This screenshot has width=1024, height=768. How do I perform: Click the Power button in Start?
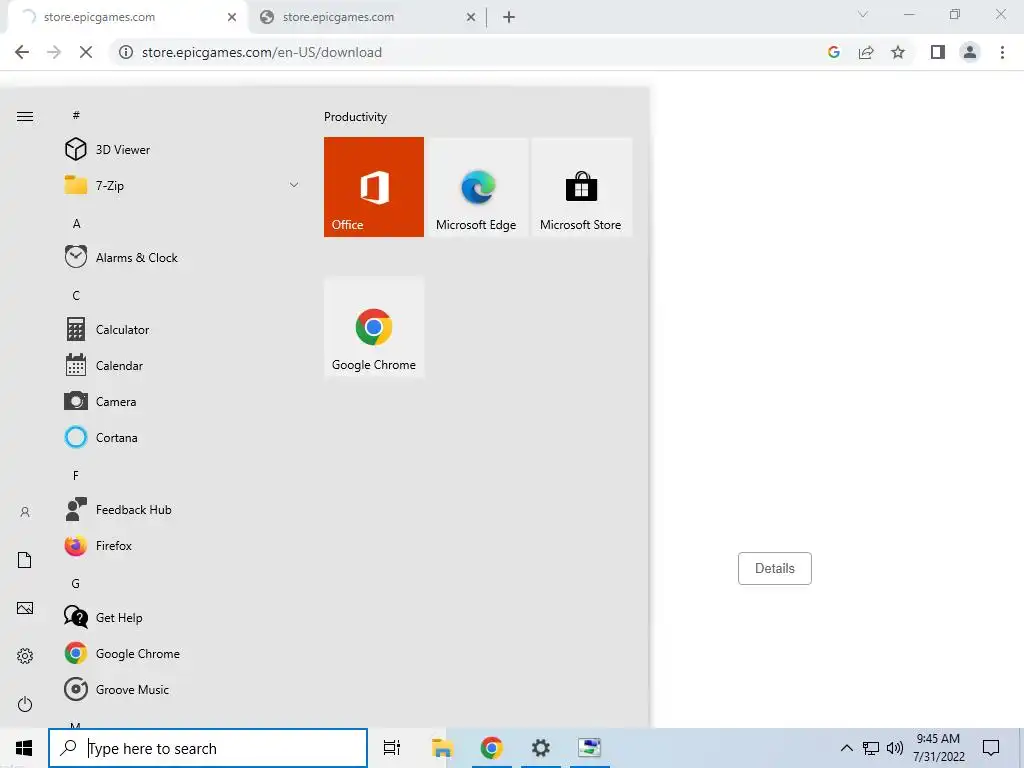tap(25, 704)
